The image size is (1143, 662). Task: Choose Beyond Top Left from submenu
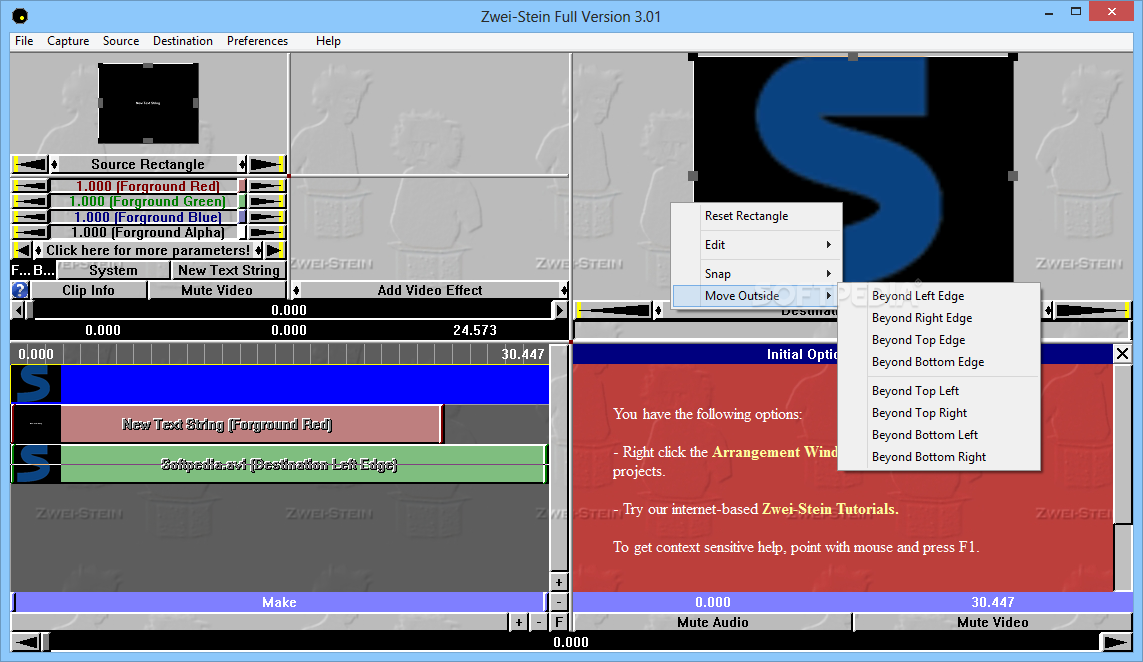click(x=939, y=391)
